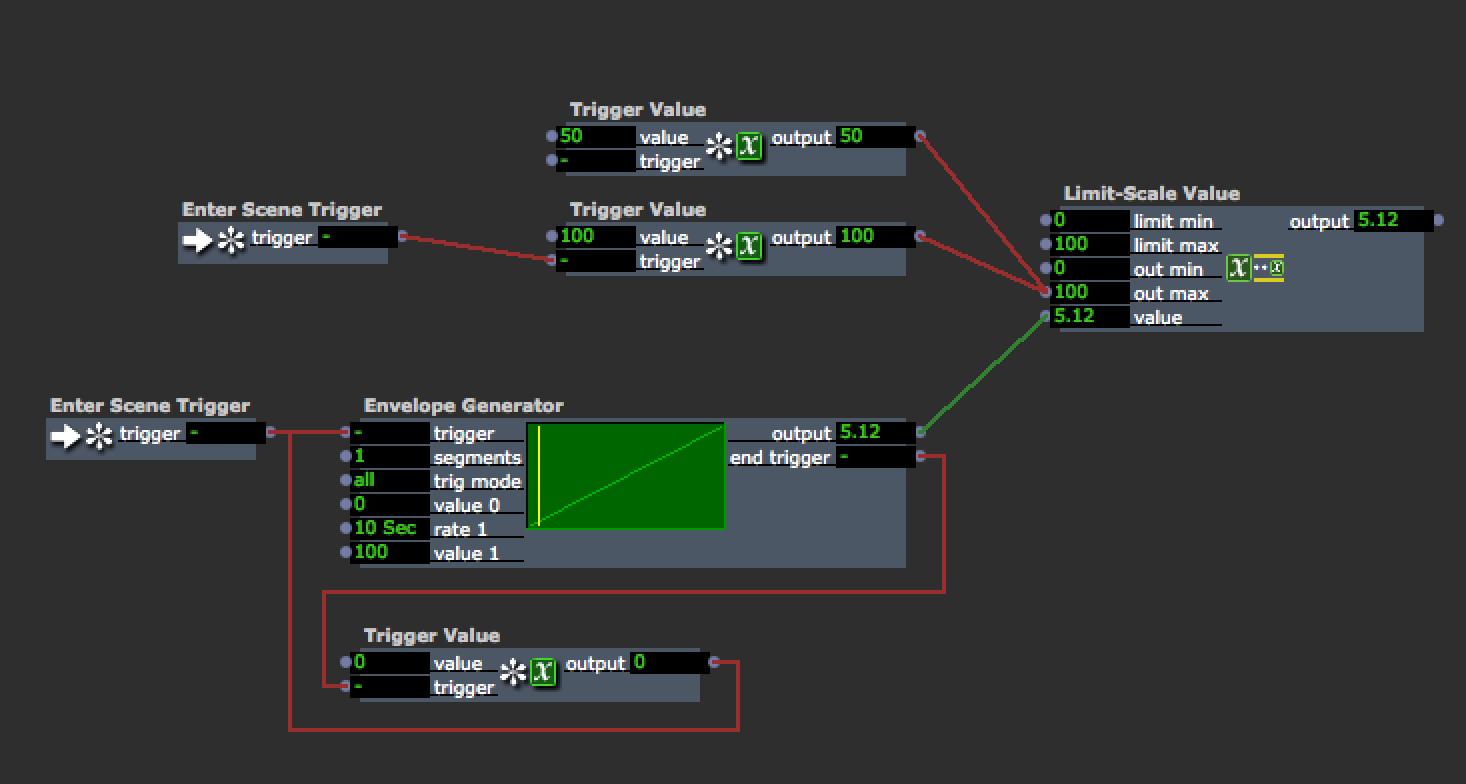Click the trig mode field set to all
The image size is (1466, 784).
click(390, 480)
